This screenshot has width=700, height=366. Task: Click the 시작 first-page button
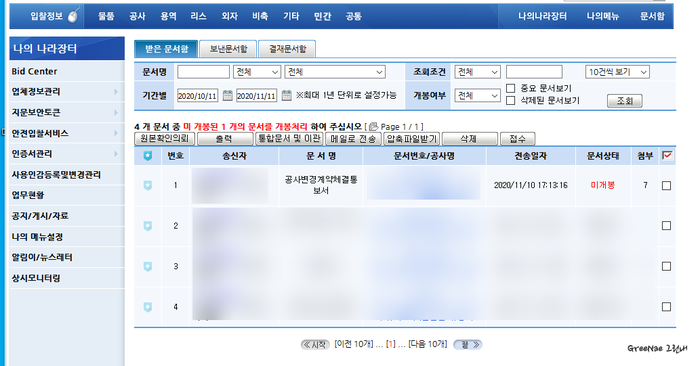tap(316, 345)
